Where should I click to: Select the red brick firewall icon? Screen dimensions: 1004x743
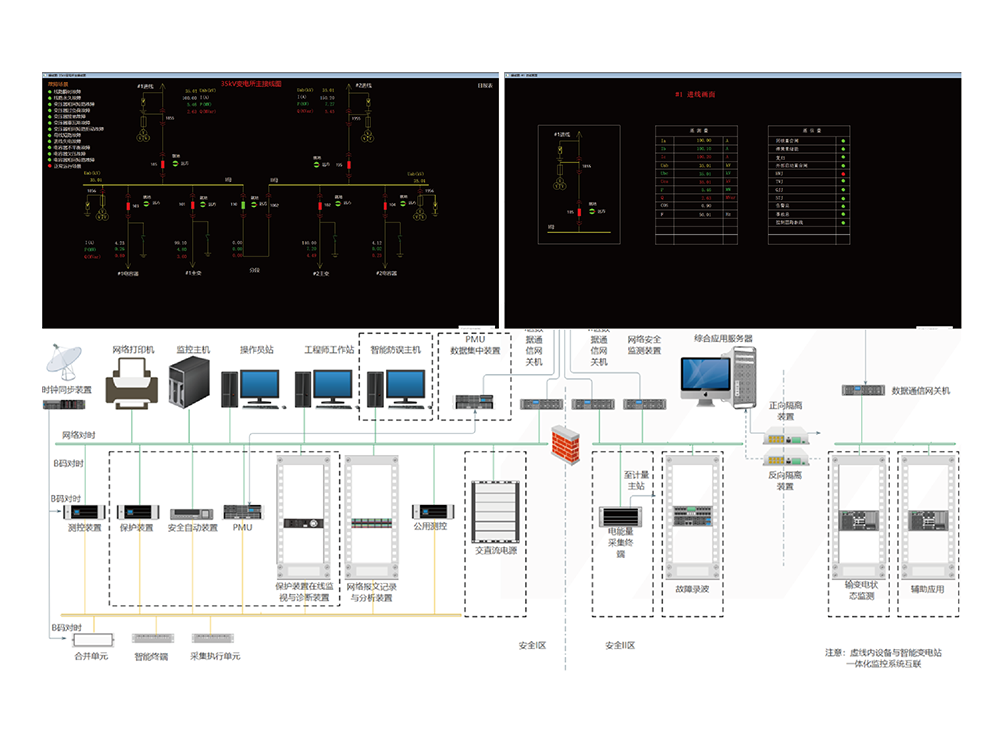(x=565, y=439)
